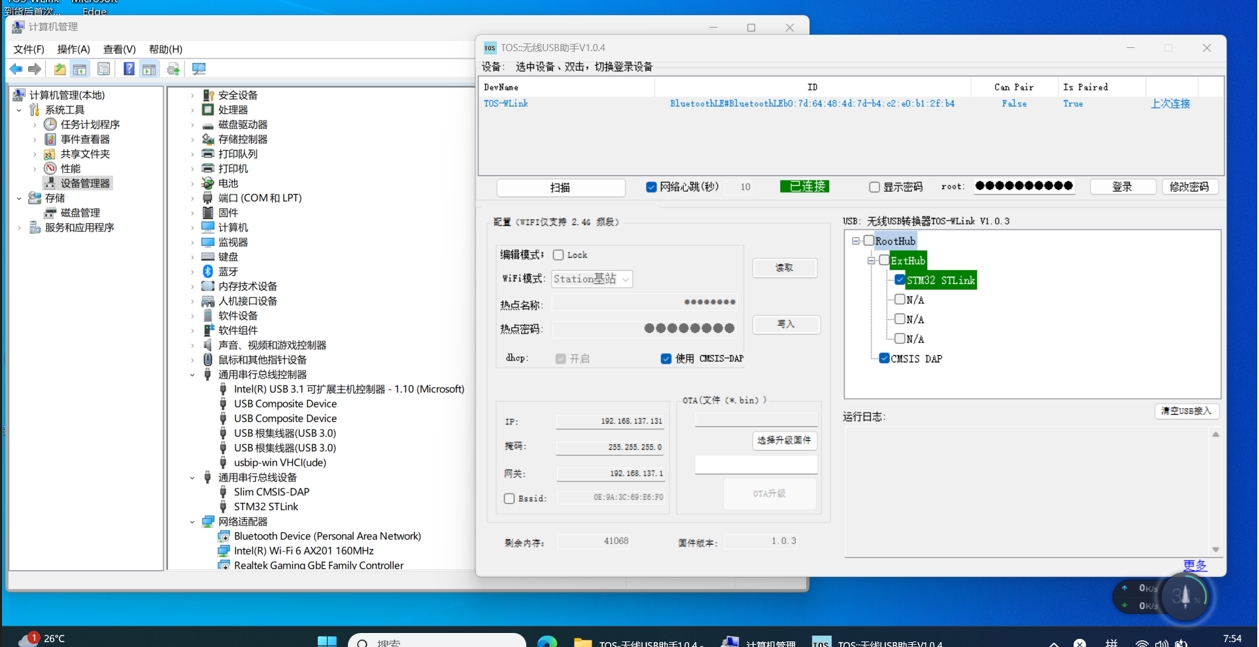Select the Monitors (监视器) device category
This screenshot has height=647, width=1259.
tap(233, 242)
